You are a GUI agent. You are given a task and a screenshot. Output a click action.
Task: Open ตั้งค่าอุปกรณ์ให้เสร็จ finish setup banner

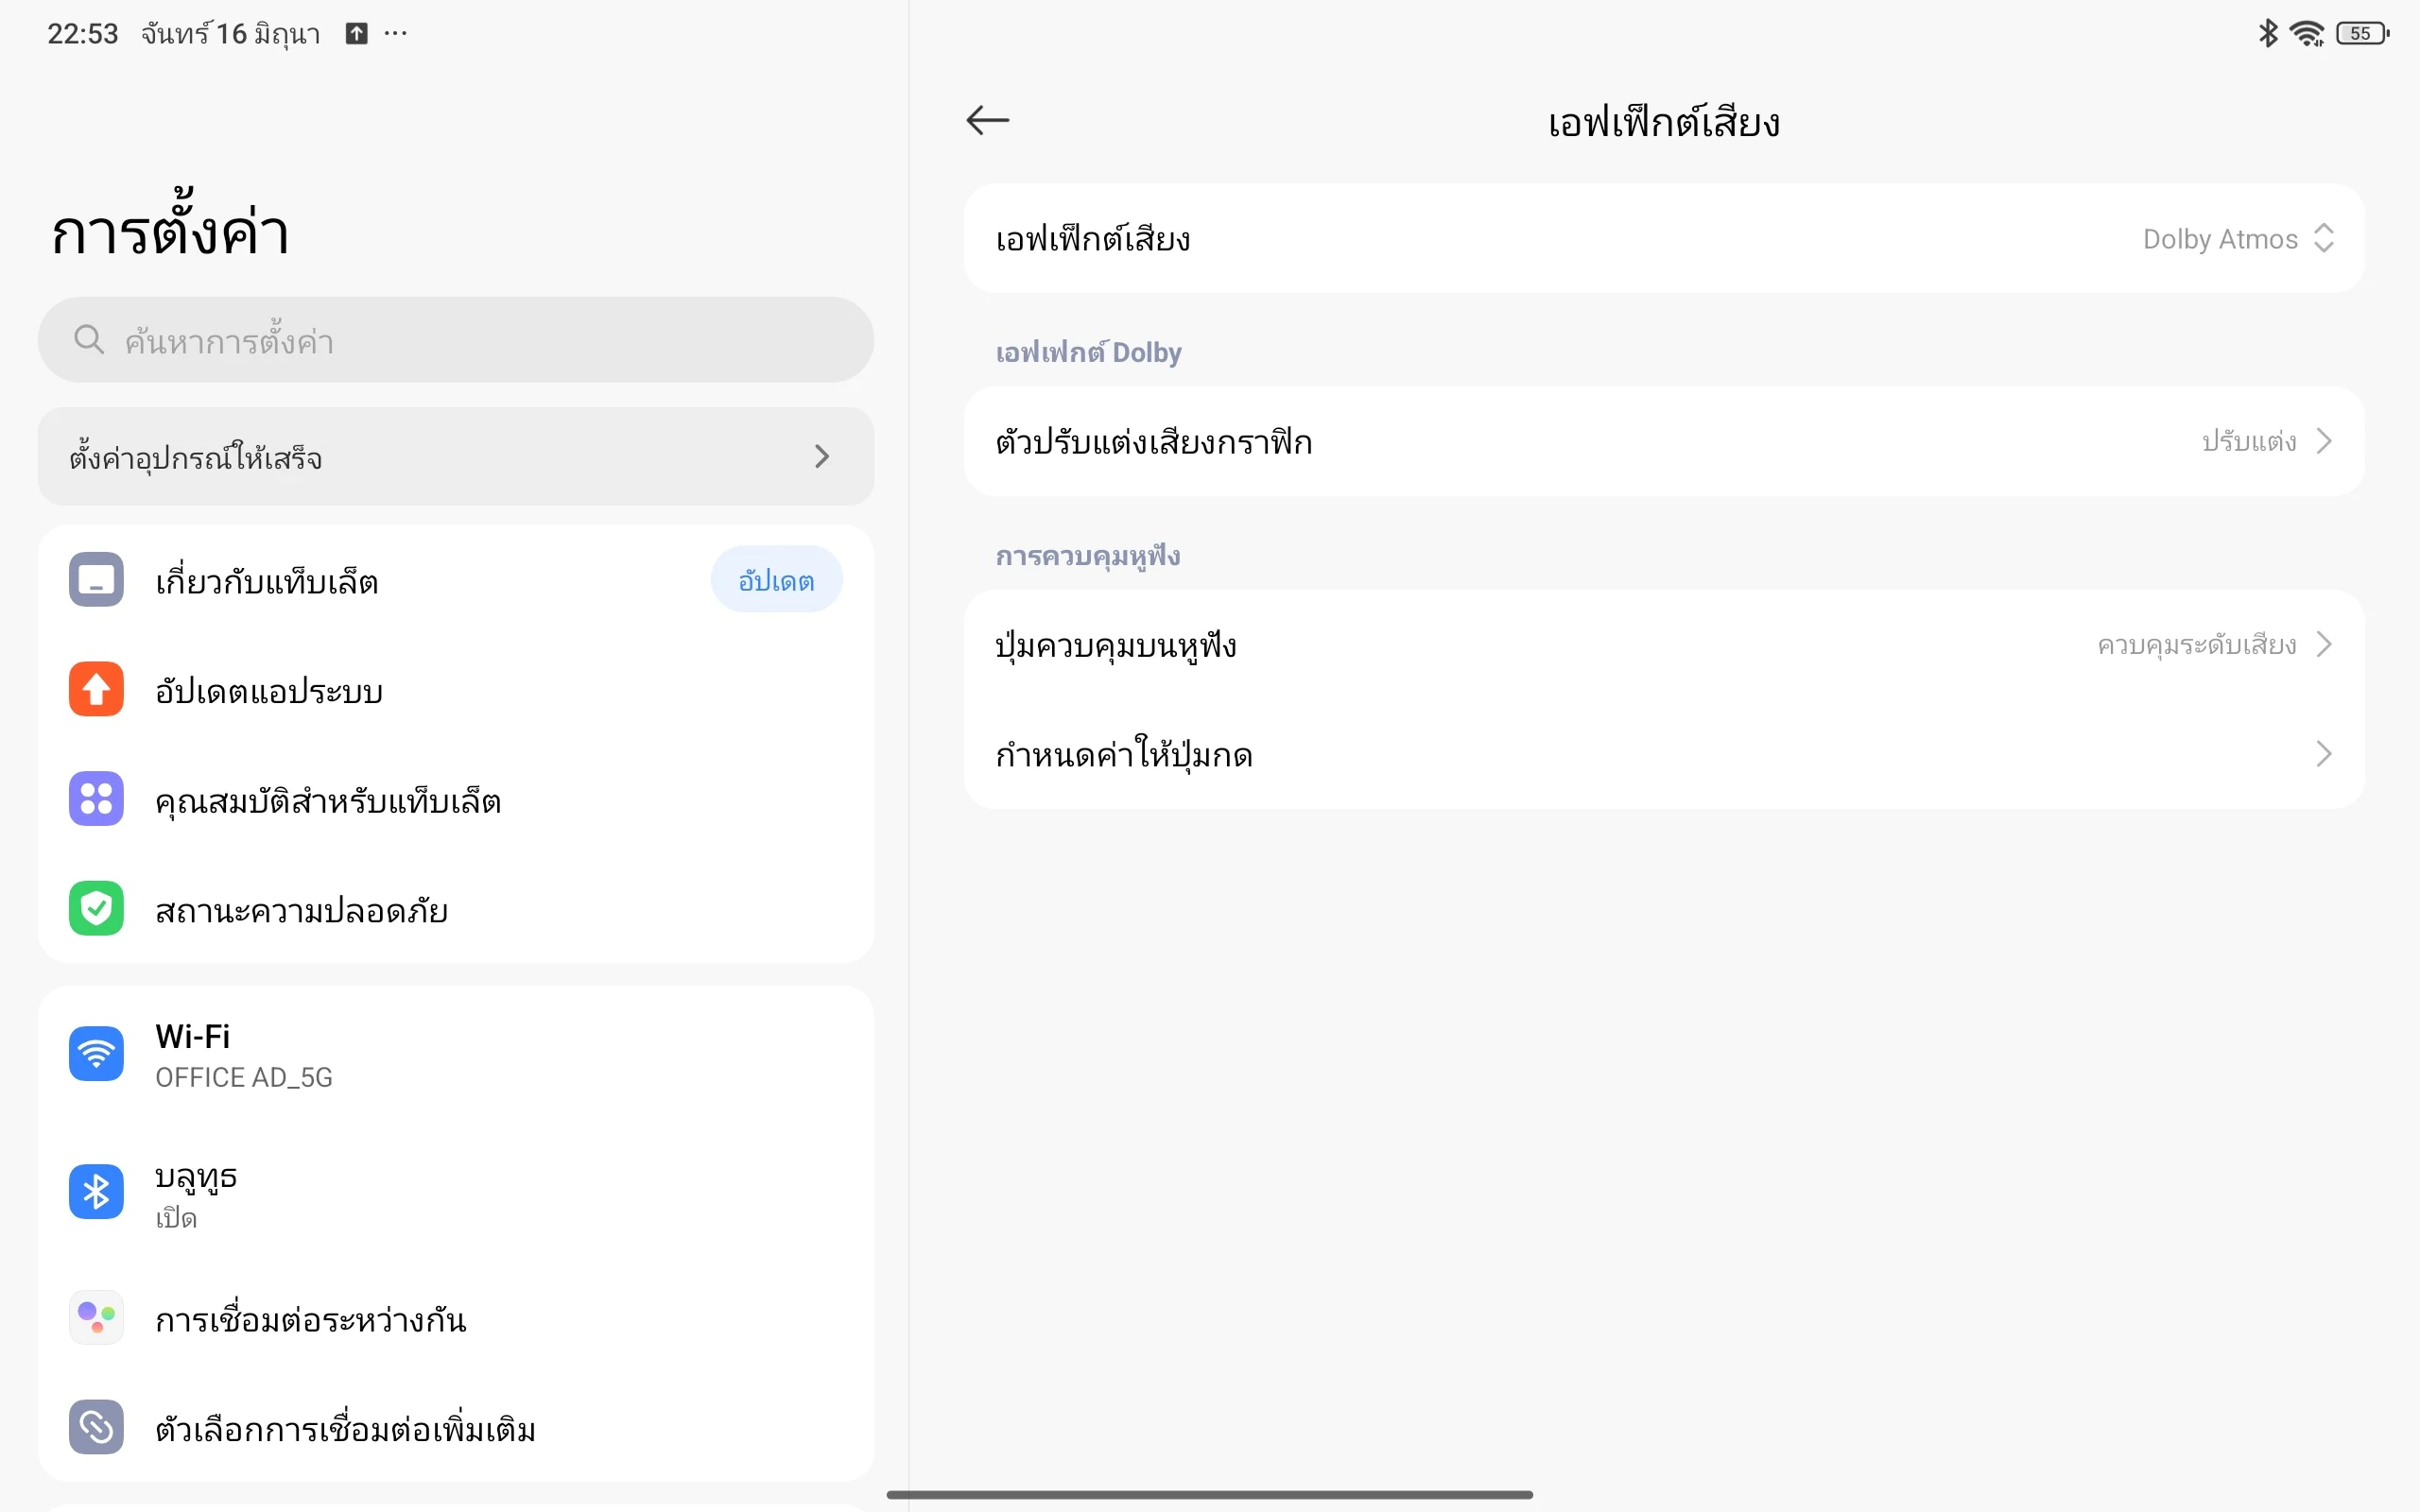click(x=456, y=456)
